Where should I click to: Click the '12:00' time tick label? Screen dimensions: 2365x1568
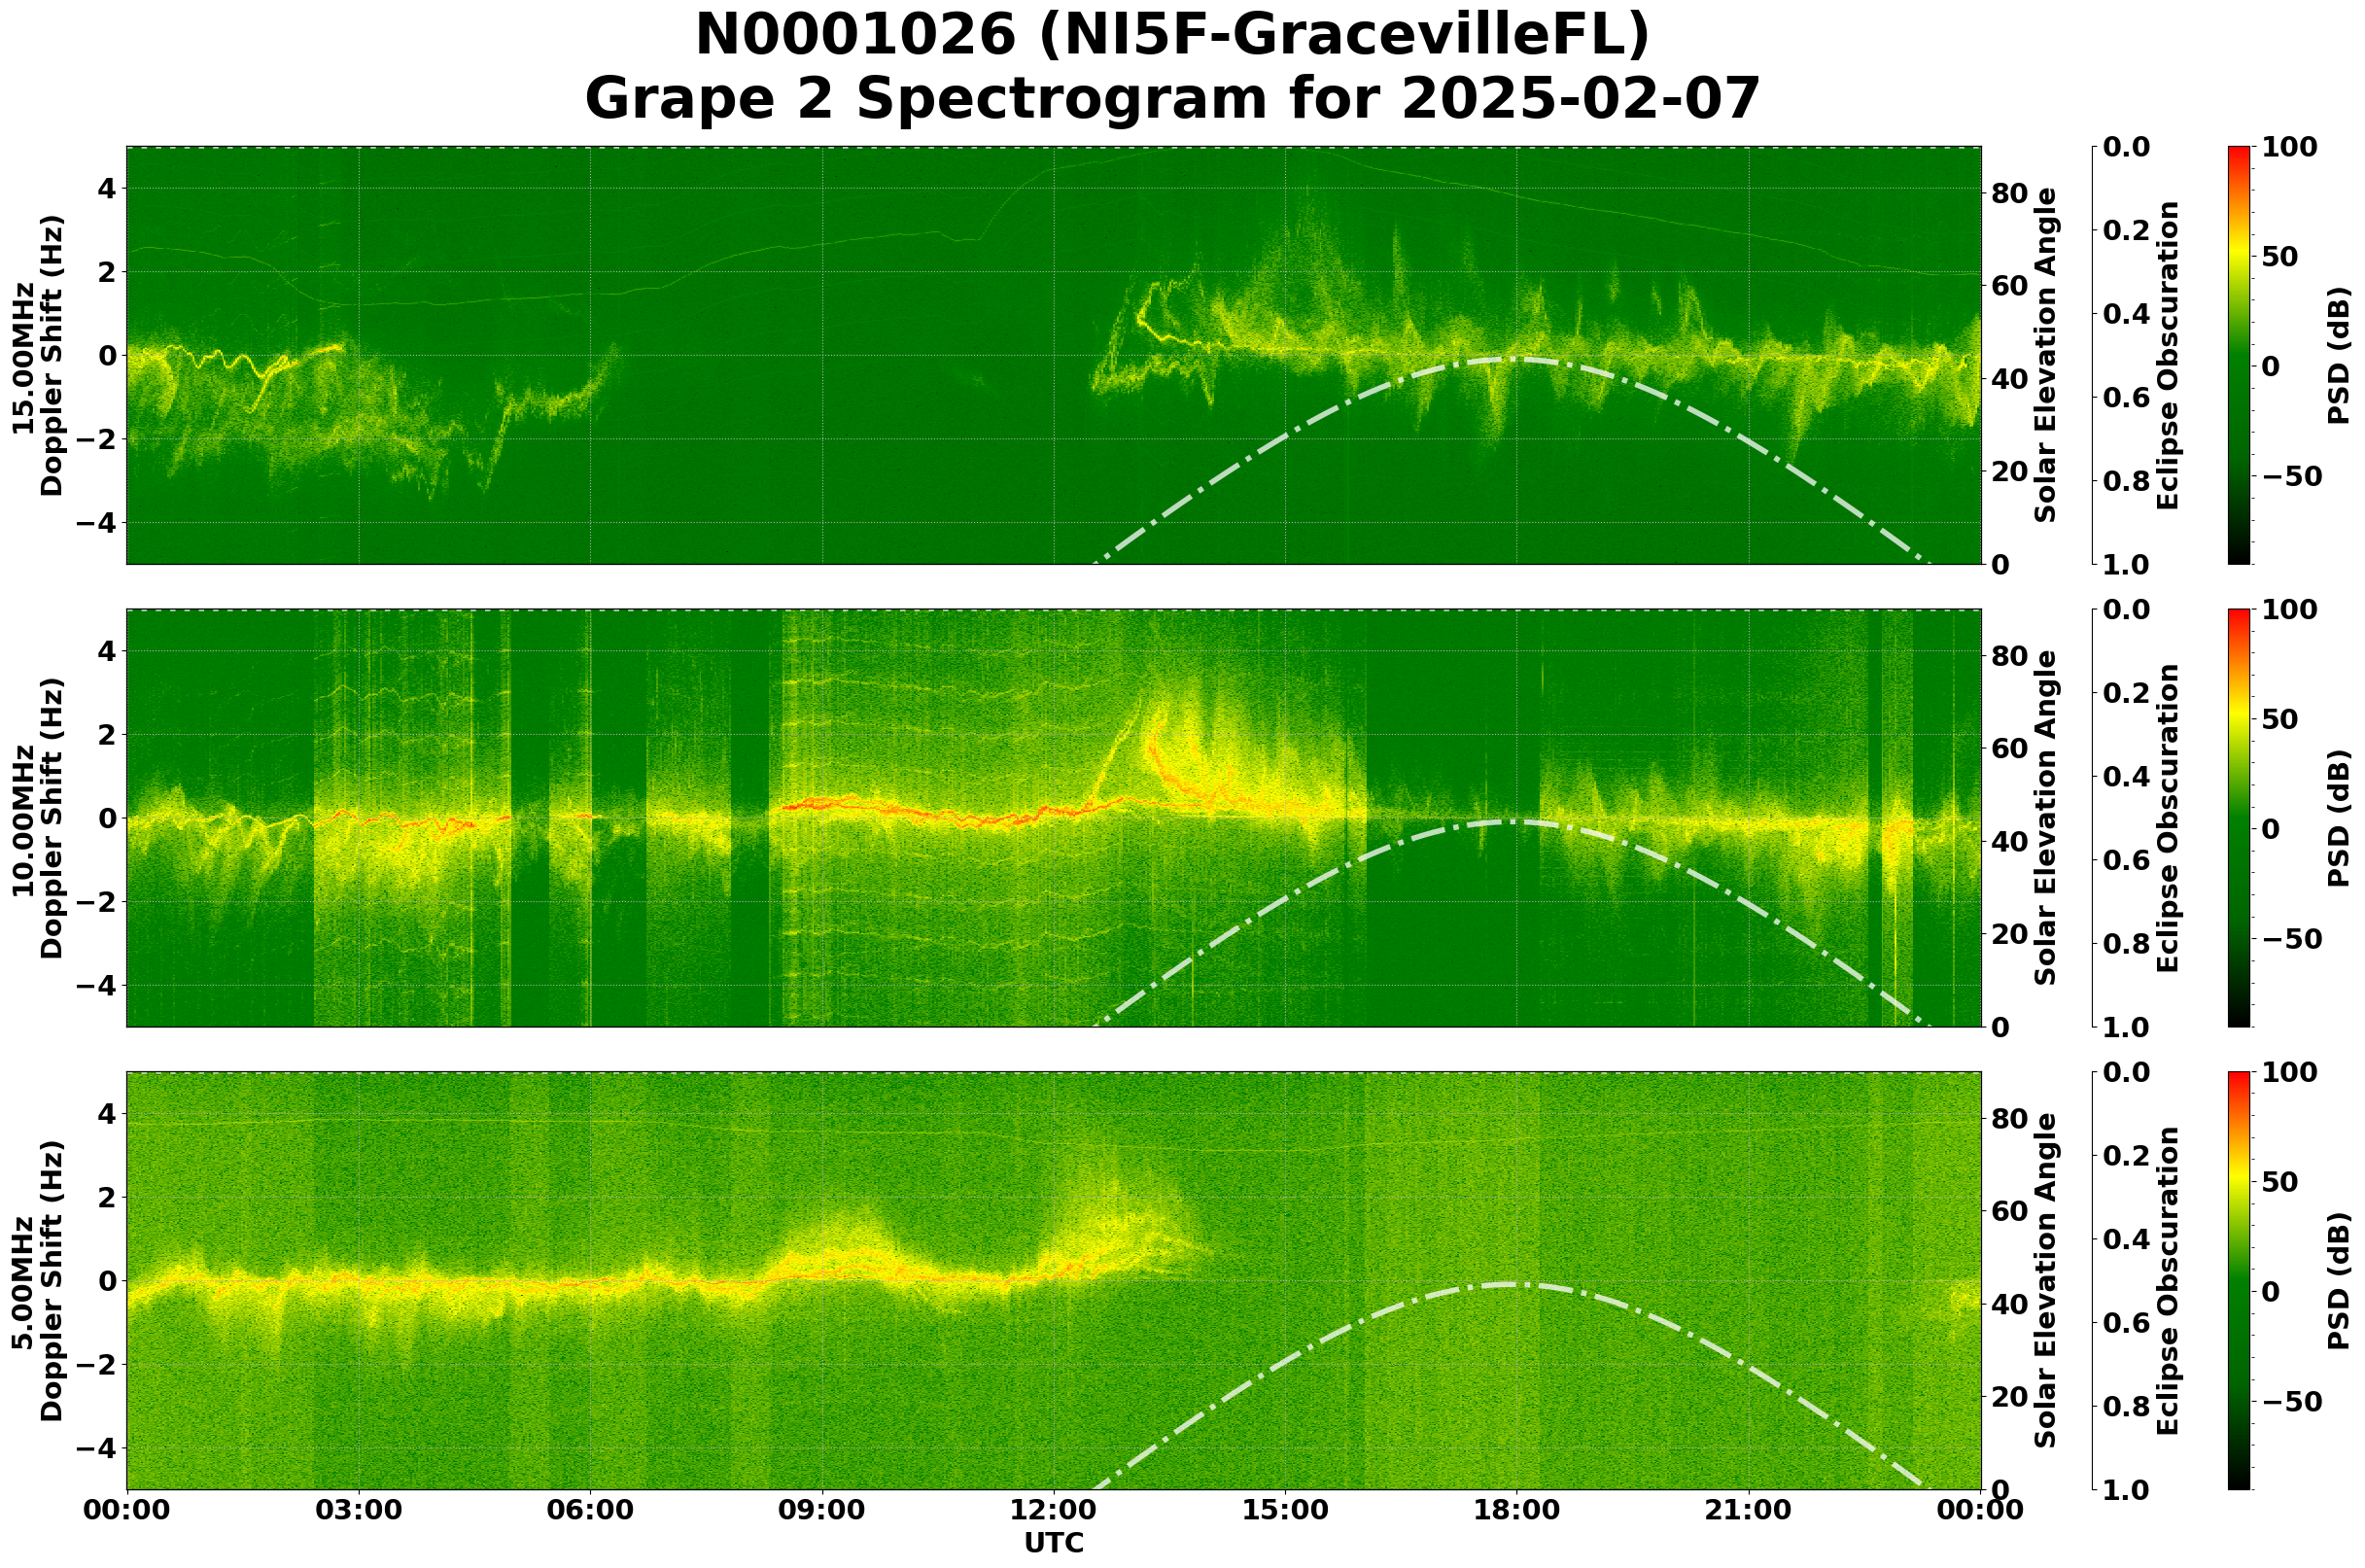1054,1511
